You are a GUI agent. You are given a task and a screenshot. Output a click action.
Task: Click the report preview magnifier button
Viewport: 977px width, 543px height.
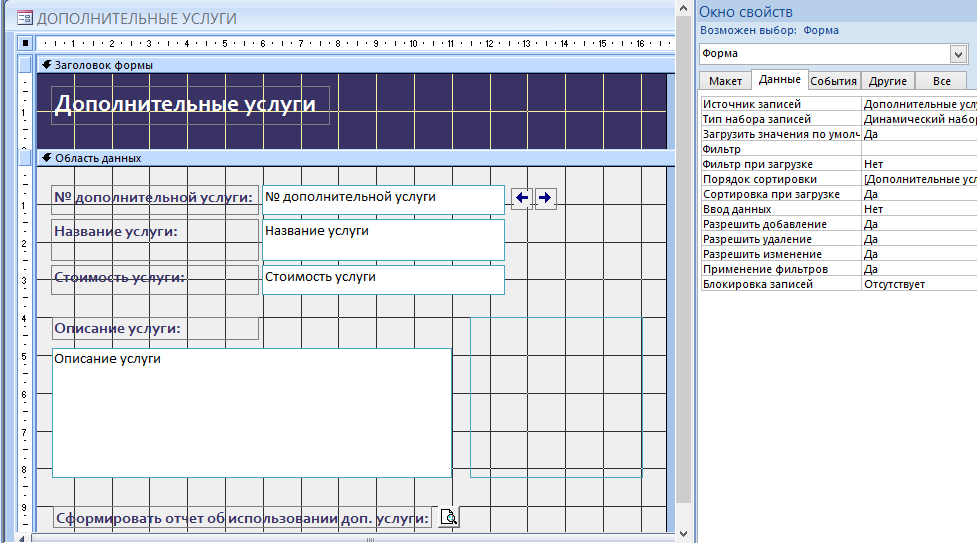[450, 517]
